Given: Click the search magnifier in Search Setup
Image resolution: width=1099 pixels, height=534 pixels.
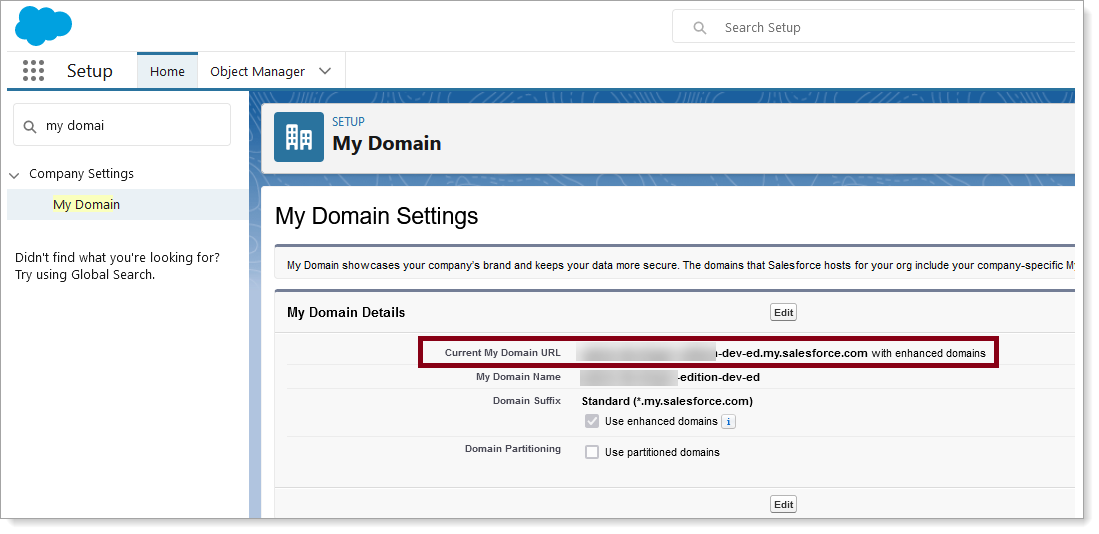Looking at the screenshot, I should click(699, 28).
